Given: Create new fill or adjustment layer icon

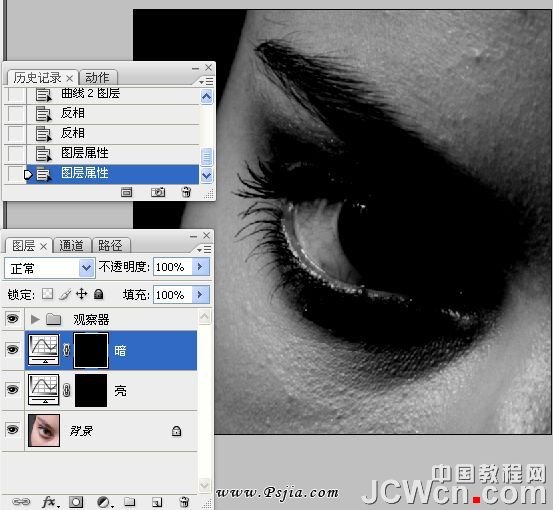Looking at the screenshot, I should [104, 502].
